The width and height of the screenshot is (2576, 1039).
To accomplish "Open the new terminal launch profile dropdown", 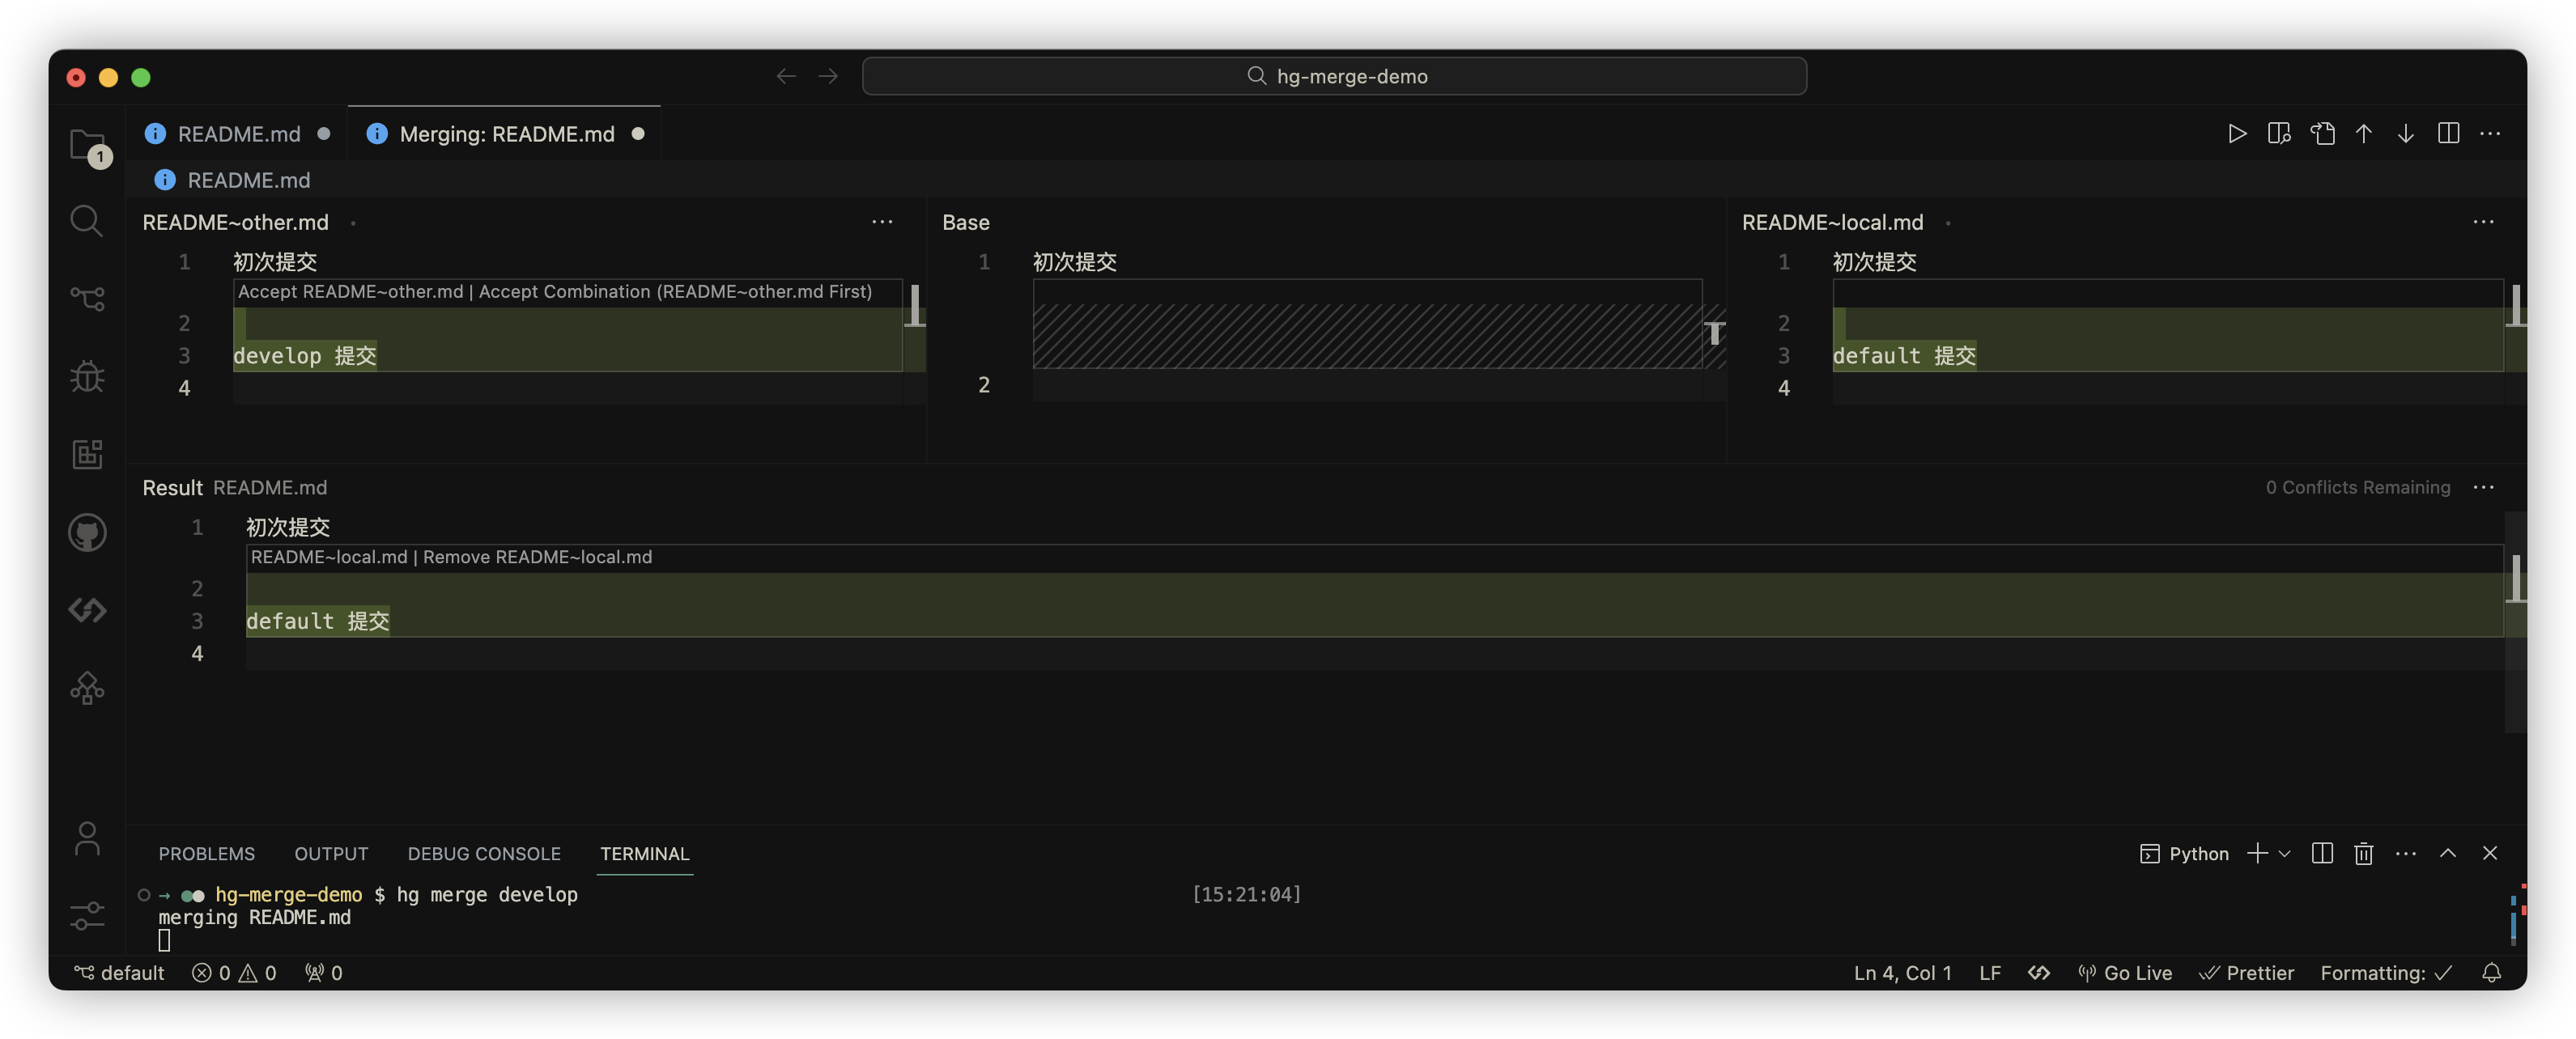I will coord(2284,853).
